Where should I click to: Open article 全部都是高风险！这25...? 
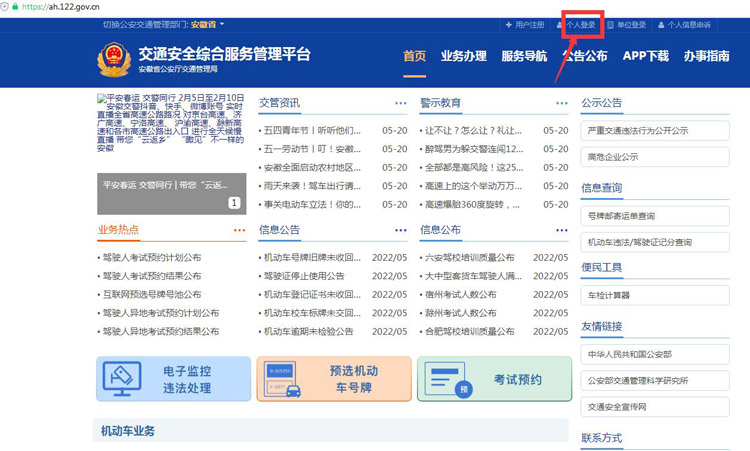(x=474, y=168)
